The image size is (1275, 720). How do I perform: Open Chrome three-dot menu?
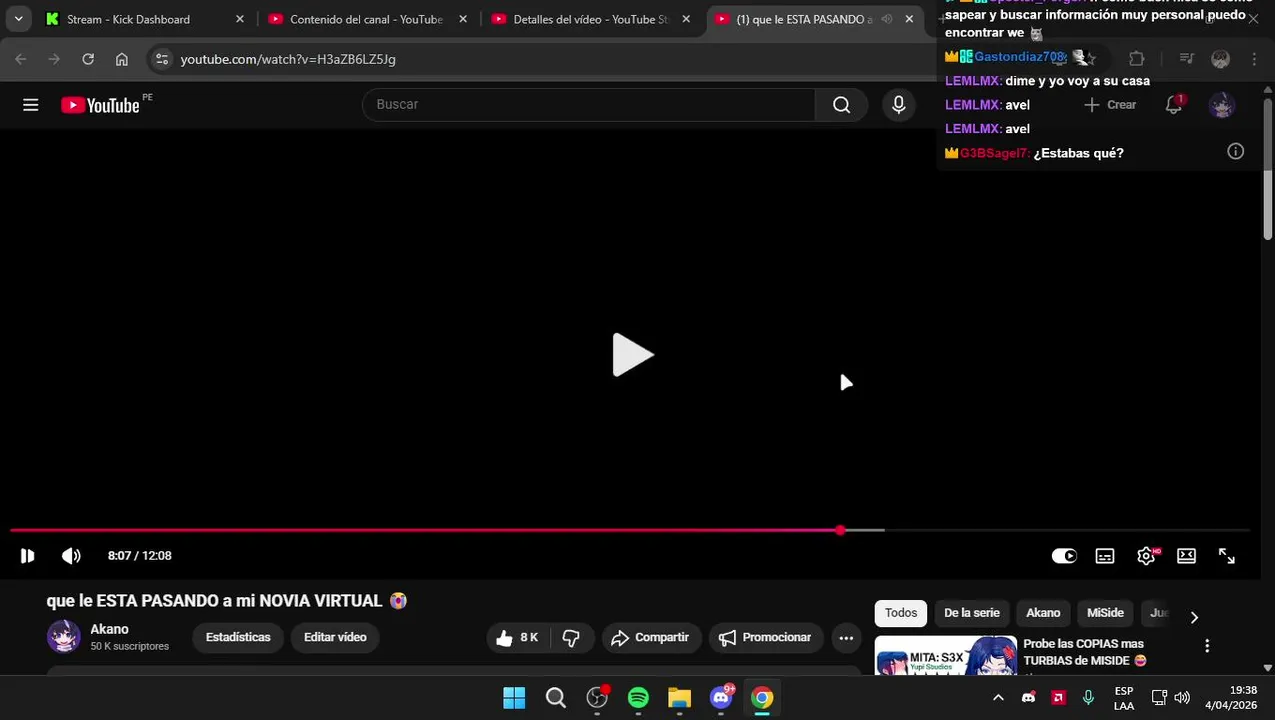[1254, 59]
